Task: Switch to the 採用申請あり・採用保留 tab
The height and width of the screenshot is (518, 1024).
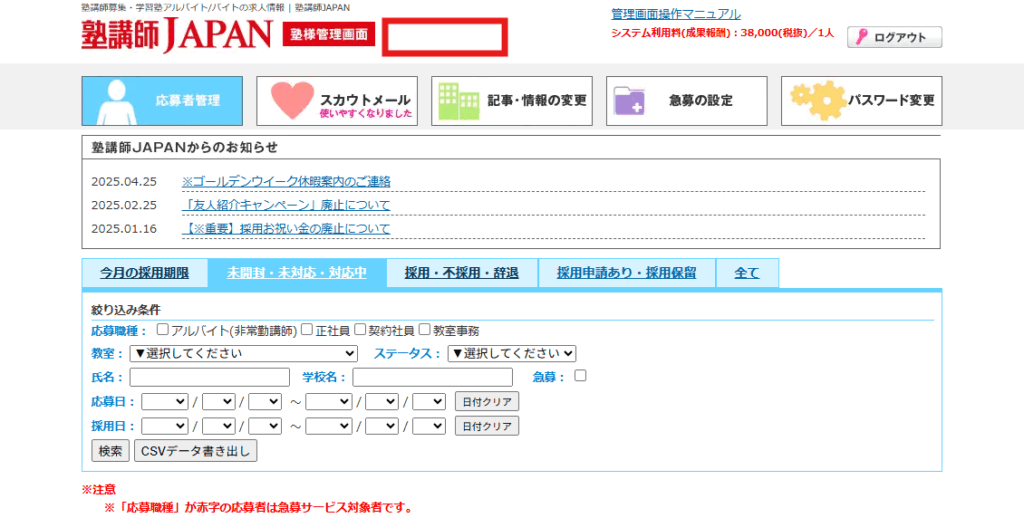Action: pyautogui.click(x=626, y=273)
